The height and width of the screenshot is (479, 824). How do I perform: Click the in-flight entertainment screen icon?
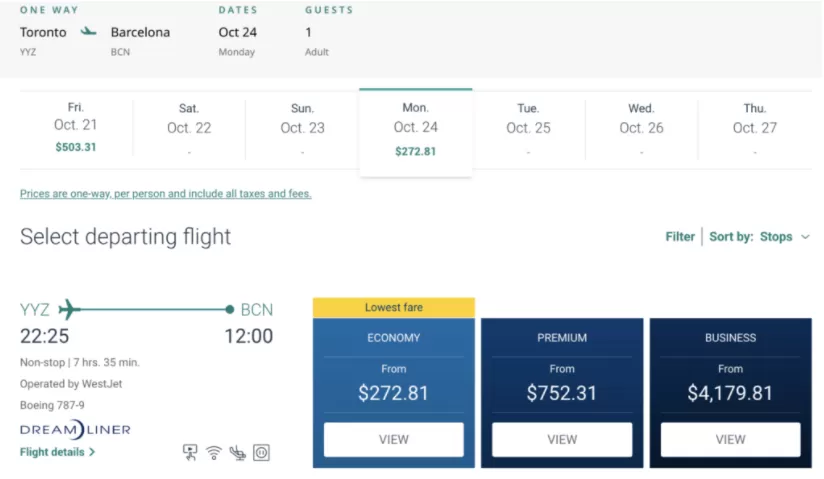point(190,452)
